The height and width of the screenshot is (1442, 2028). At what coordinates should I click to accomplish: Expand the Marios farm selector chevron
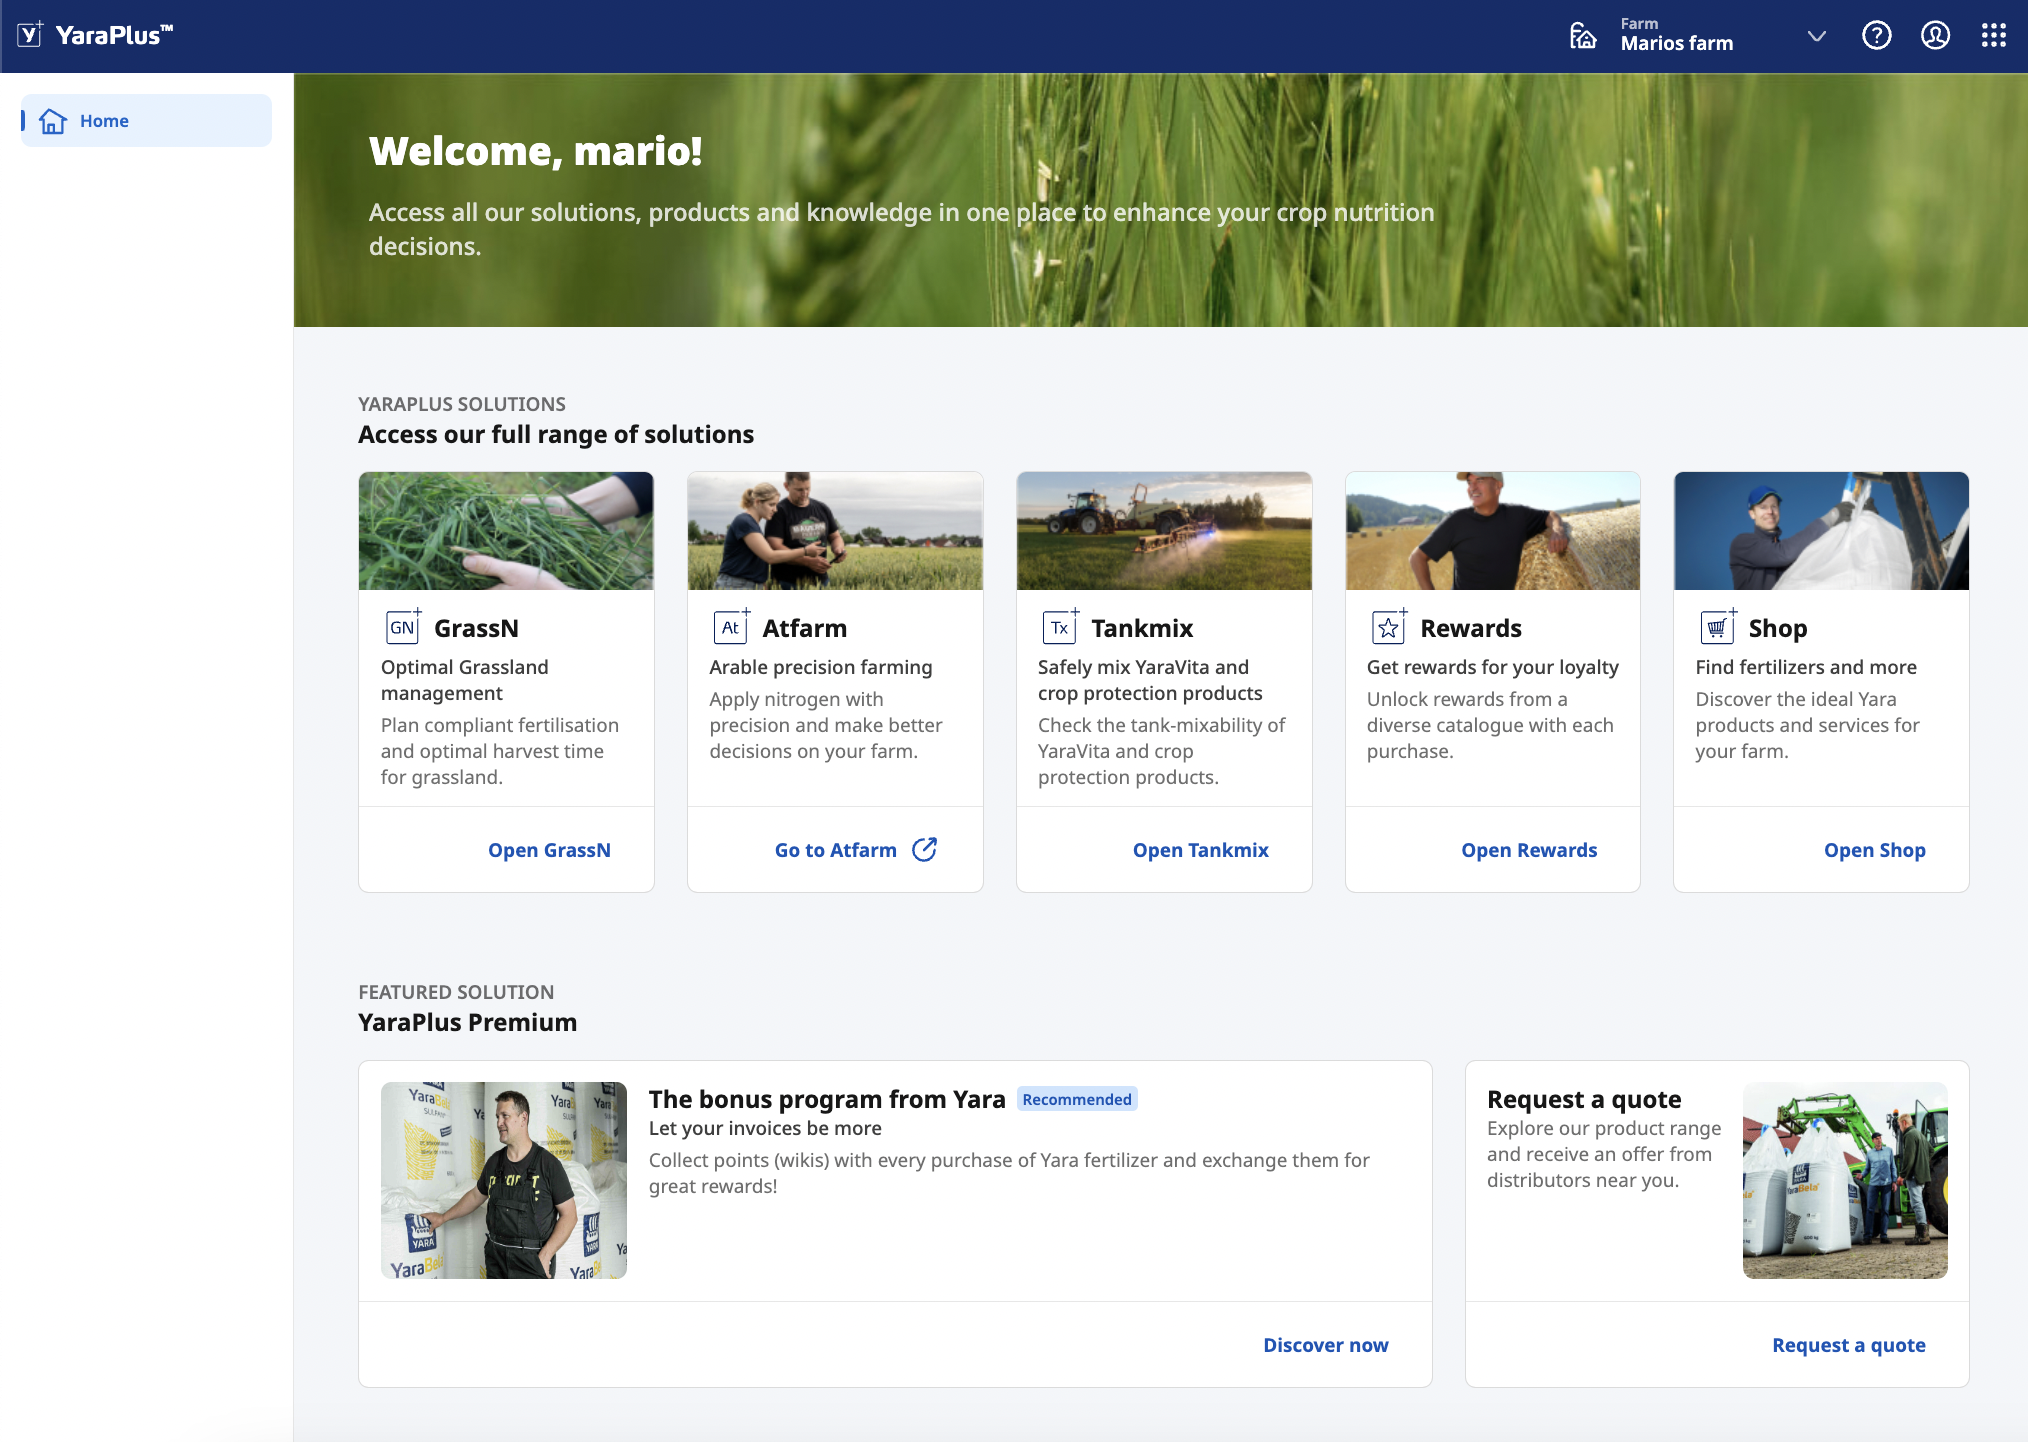click(x=1817, y=36)
